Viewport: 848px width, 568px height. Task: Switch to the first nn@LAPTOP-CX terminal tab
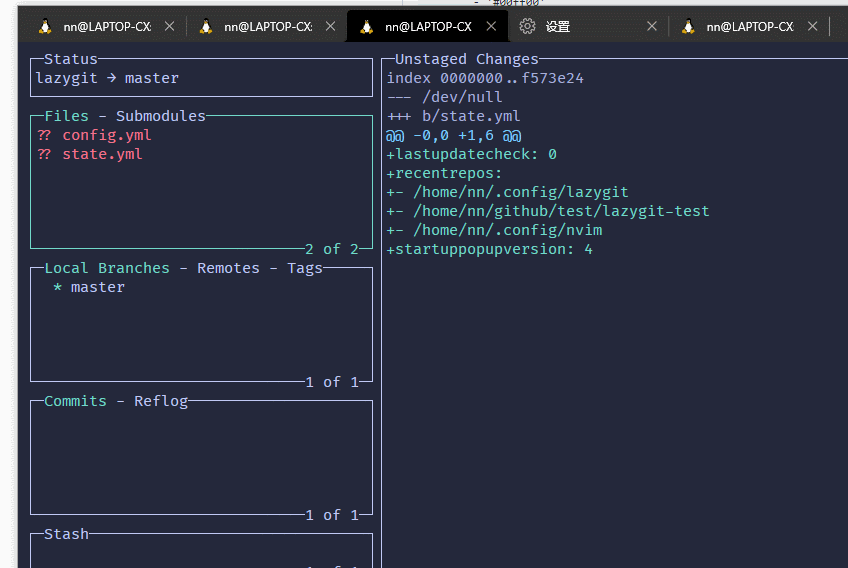coord(103,26)
